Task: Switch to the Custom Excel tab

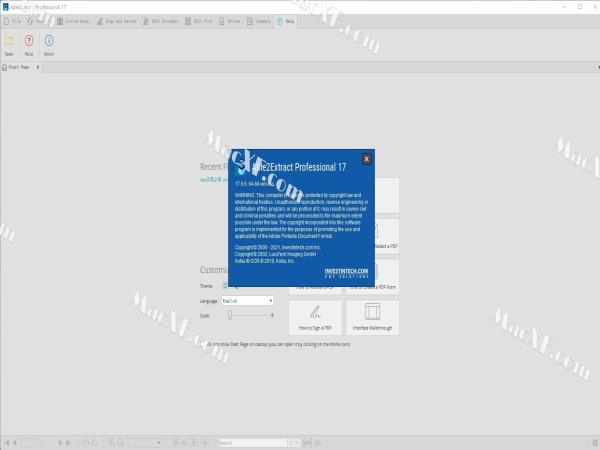Action: tap(74, 21)
